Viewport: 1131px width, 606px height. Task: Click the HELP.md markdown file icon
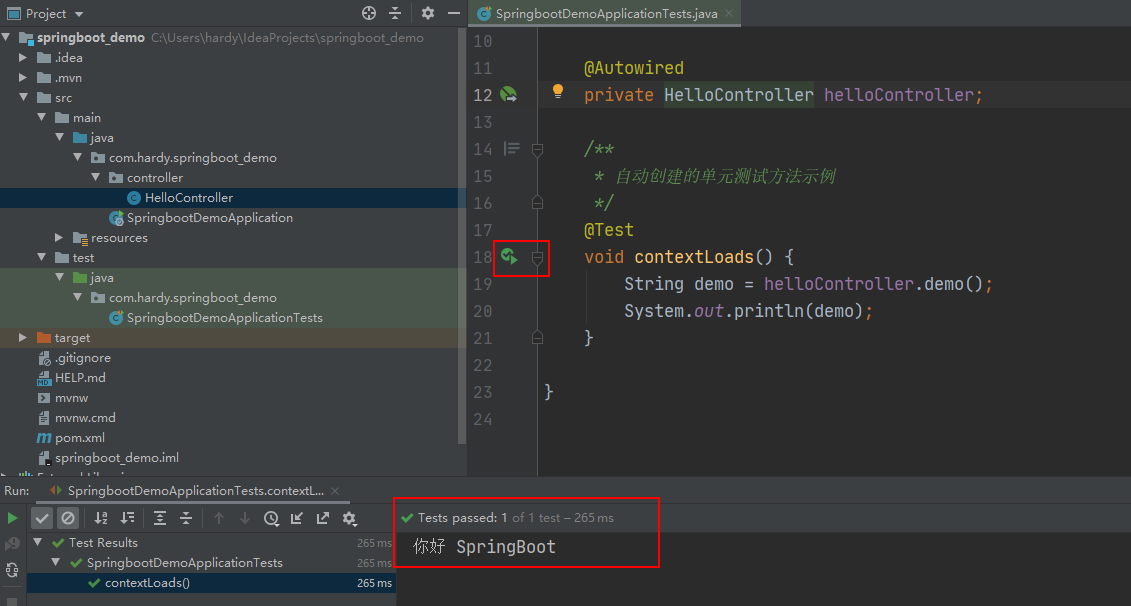[x=44, y=378]
